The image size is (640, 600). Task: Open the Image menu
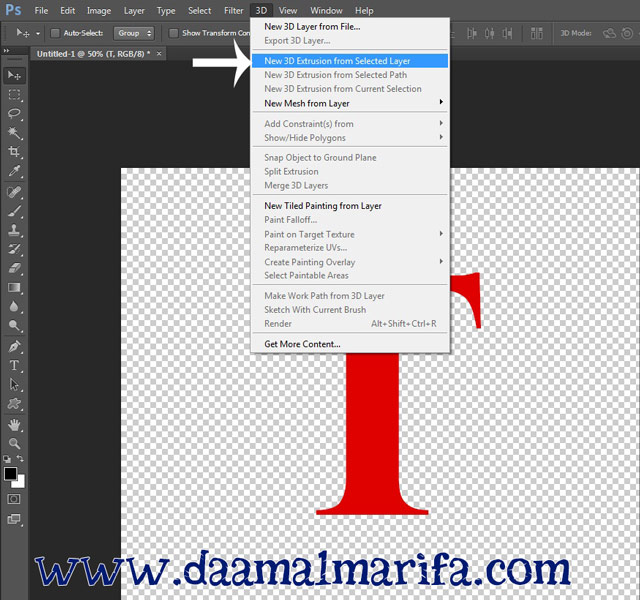click(99, 11)
